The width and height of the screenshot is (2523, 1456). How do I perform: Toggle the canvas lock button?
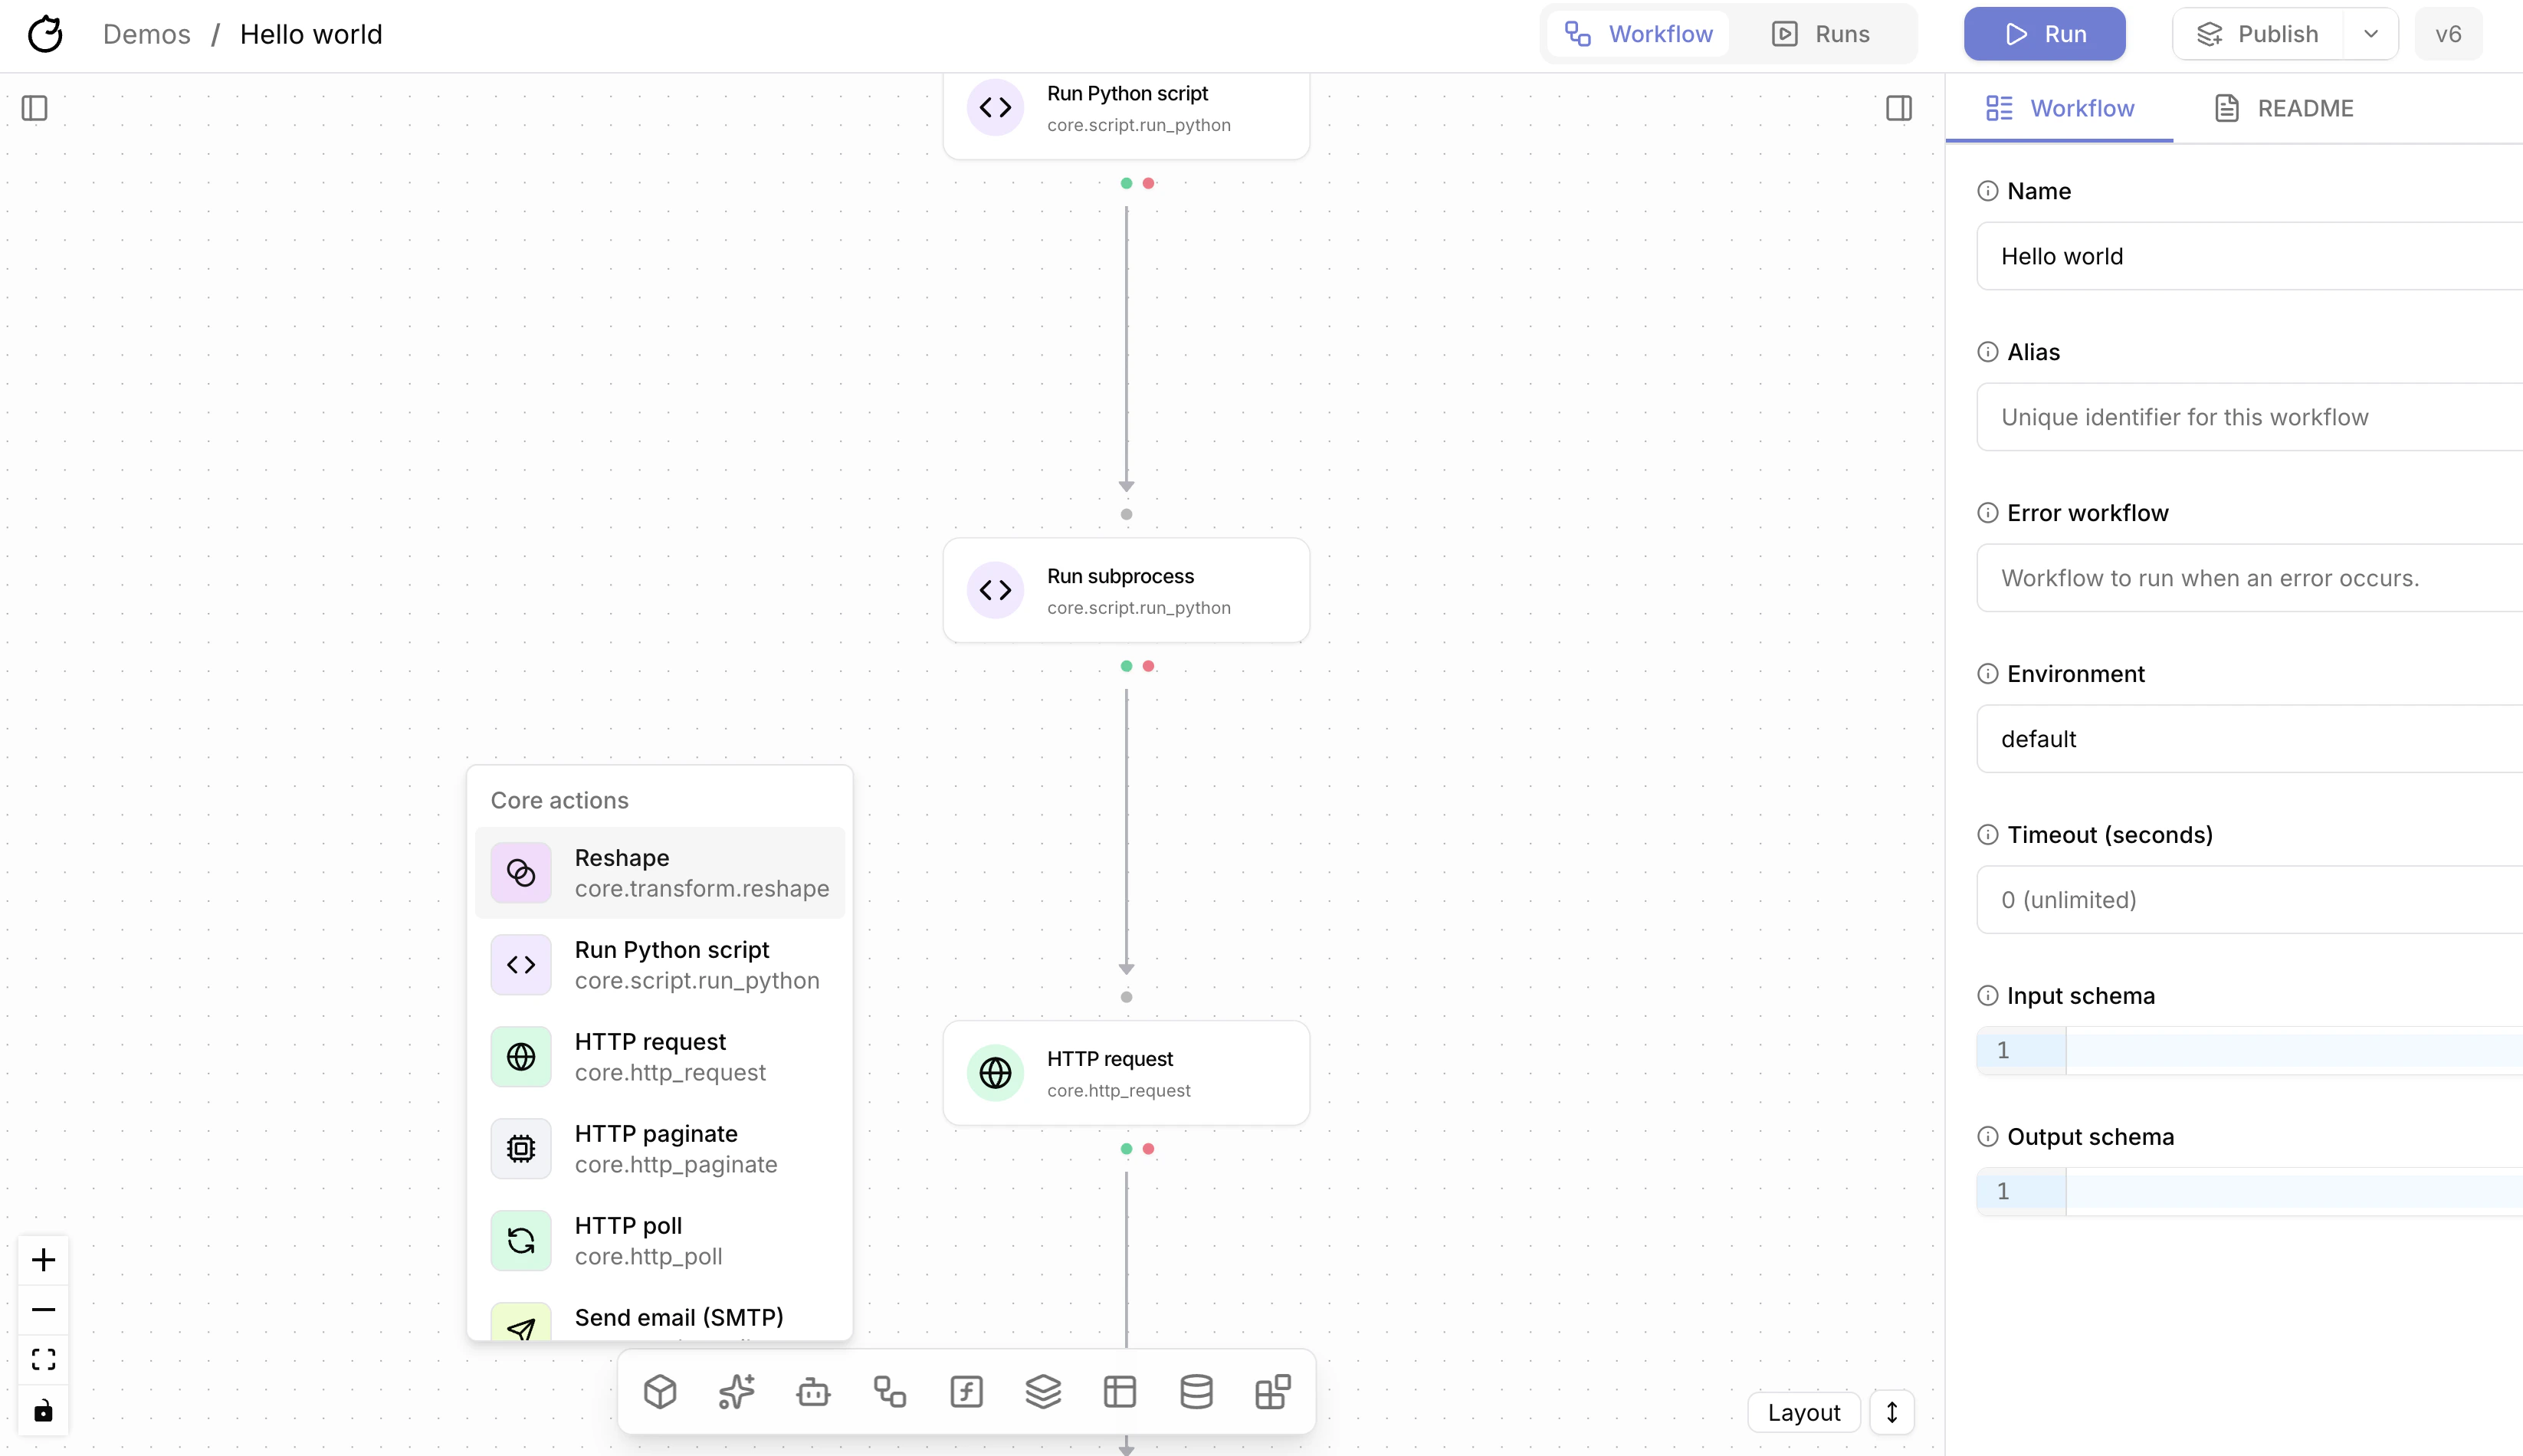pyautogui.click(x=43, y=1410)
